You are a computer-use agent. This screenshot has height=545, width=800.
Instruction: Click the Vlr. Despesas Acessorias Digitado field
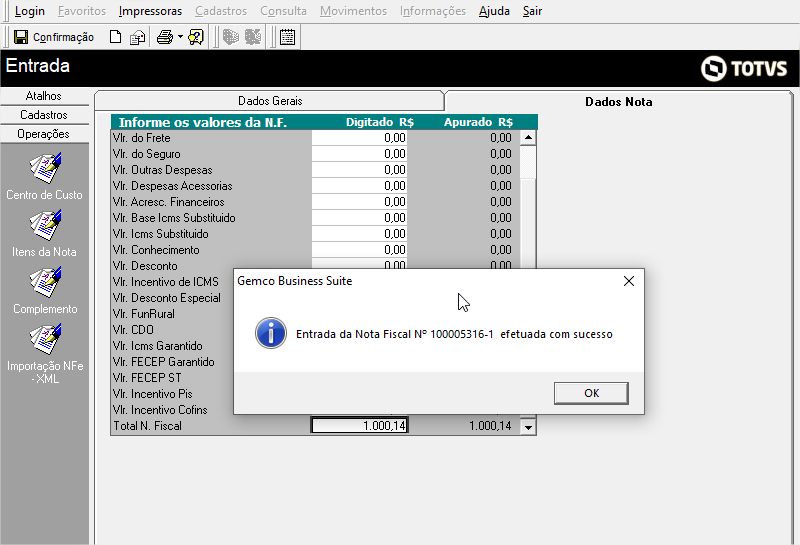pos(360,186)
